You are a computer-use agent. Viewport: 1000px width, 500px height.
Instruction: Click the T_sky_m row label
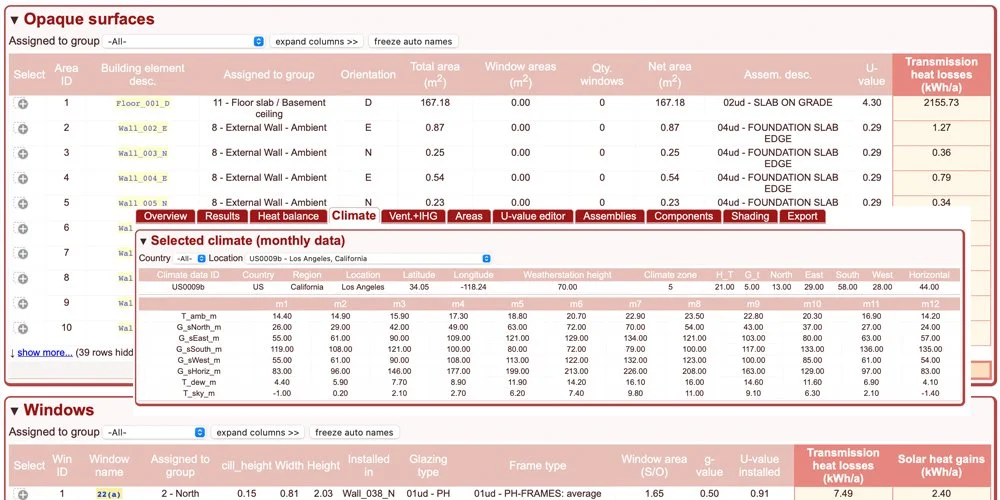[x=199, y=393]
